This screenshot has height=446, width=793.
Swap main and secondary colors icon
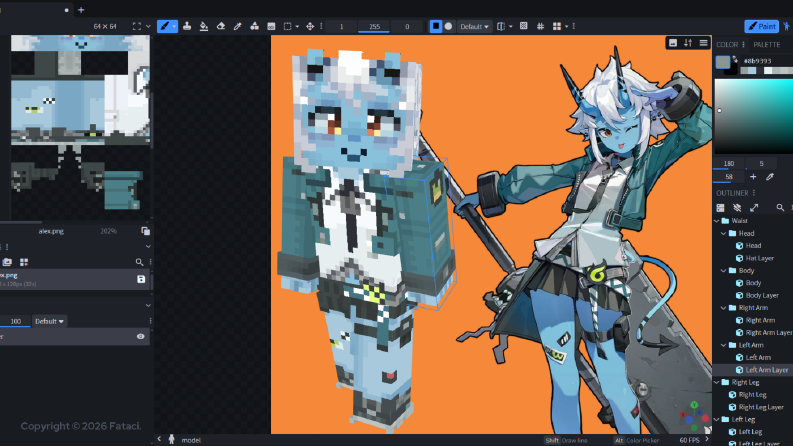click(735, 60)
